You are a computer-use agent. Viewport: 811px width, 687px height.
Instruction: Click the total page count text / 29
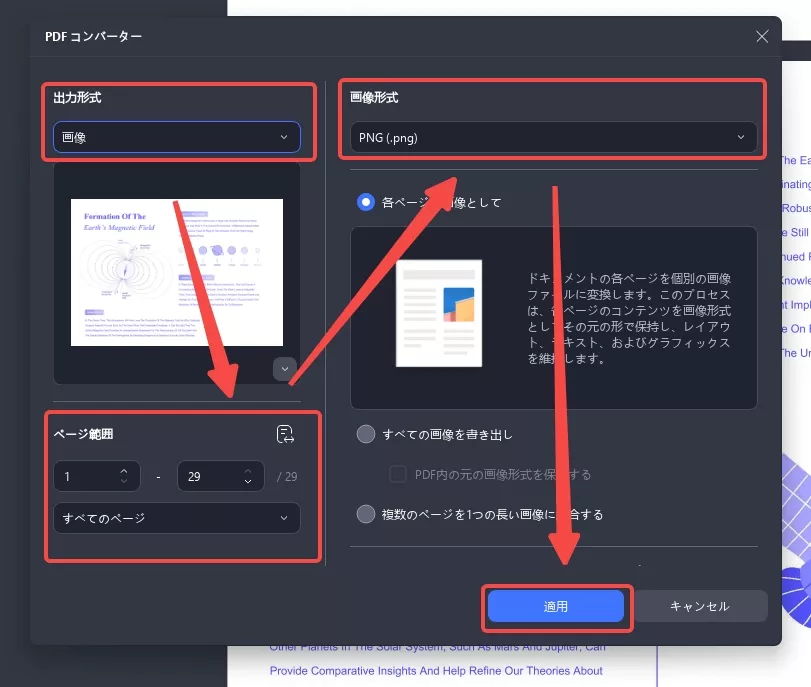coord(287,476)
